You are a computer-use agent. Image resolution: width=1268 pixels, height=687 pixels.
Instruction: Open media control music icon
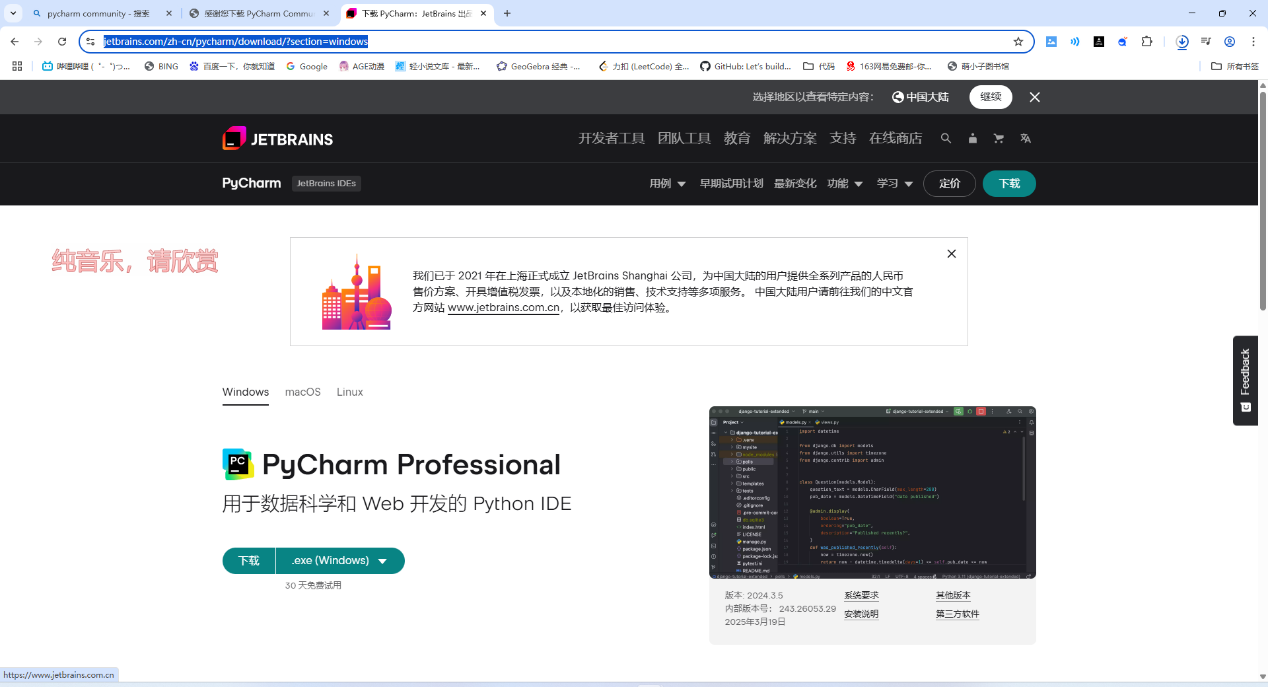tap(1206, 42)
